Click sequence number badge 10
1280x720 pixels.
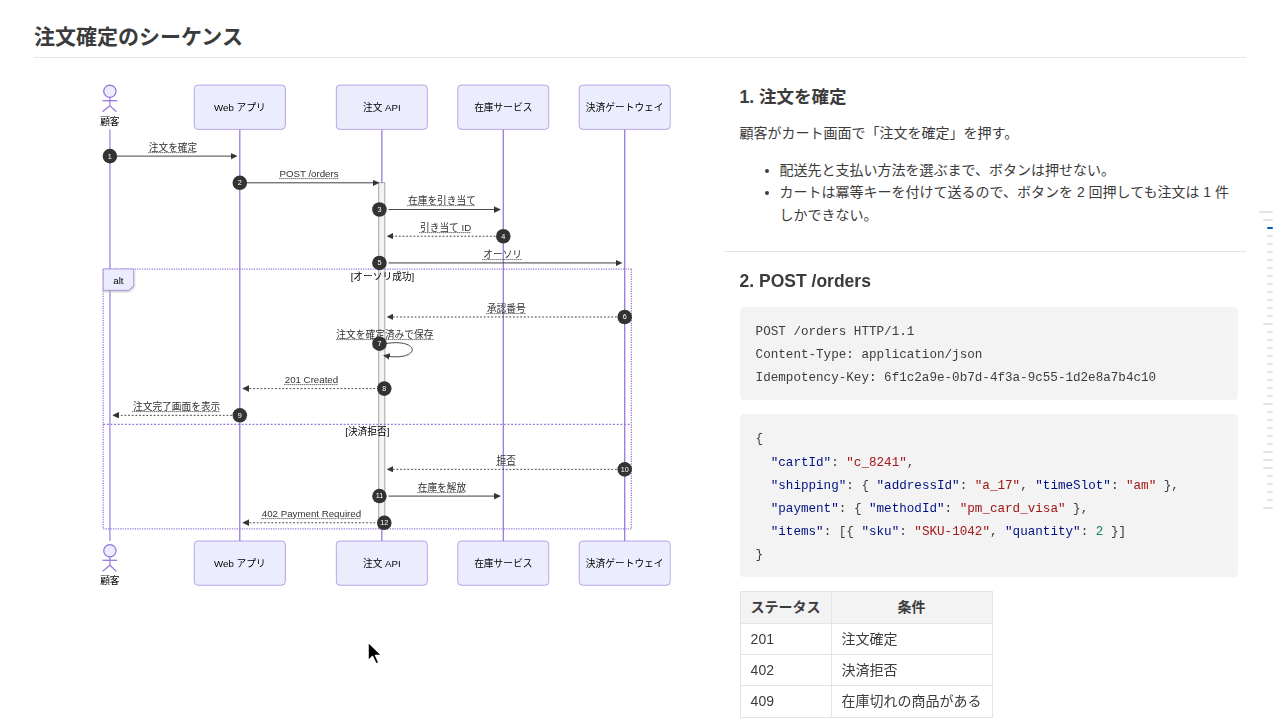(624, 469)
